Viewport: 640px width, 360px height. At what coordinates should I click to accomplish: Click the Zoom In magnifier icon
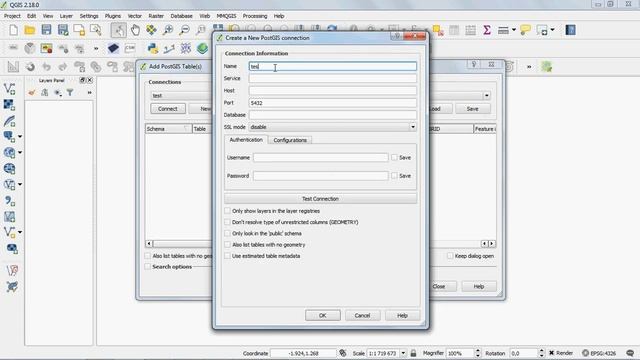pyautogui.click(x=168, y=30)
